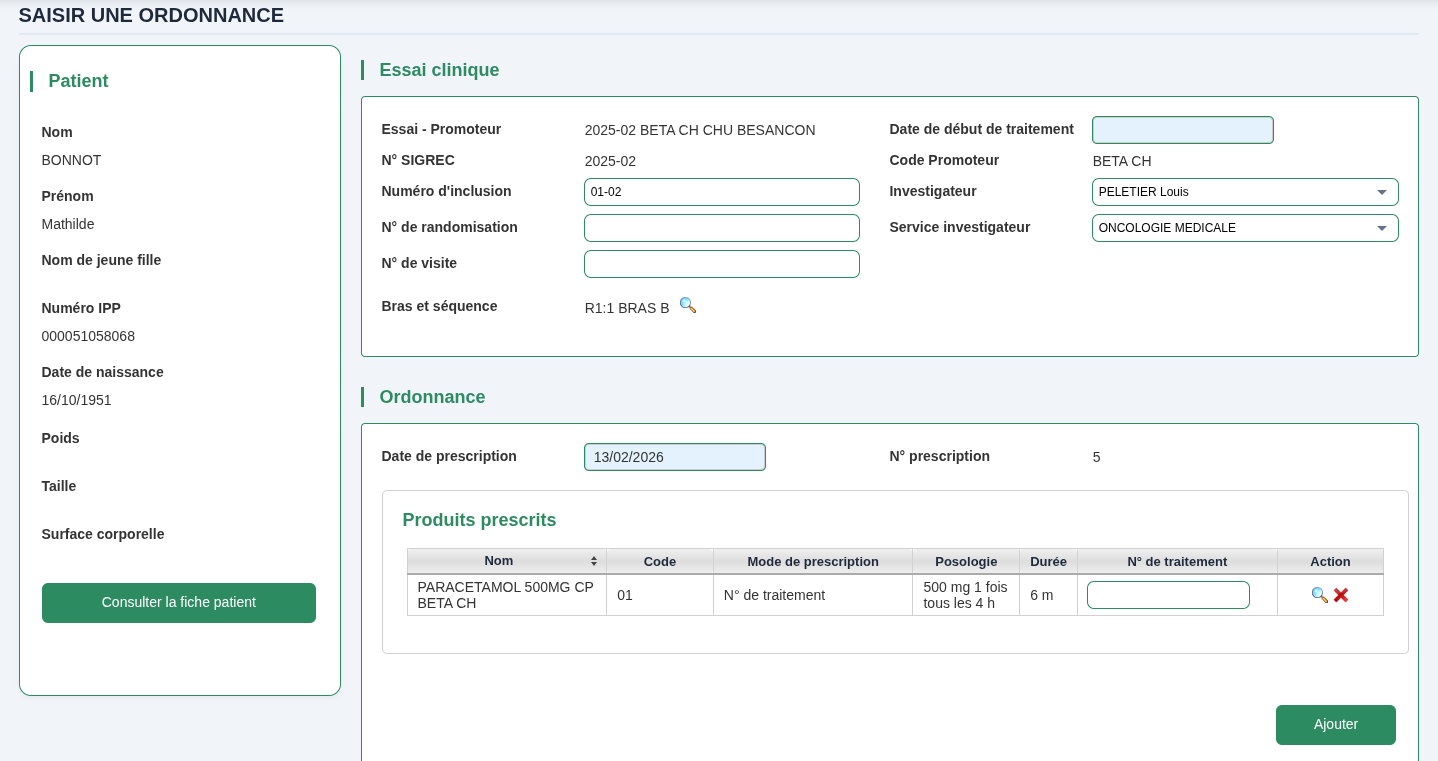Click the Nom column header
The width and height of the screenshot is (1438, 761).
[499, 561]
